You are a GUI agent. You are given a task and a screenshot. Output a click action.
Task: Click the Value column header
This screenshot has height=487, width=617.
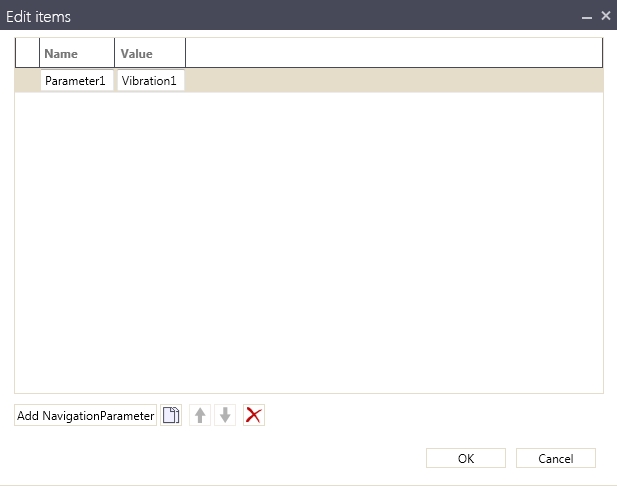click(x=150, y=54)
